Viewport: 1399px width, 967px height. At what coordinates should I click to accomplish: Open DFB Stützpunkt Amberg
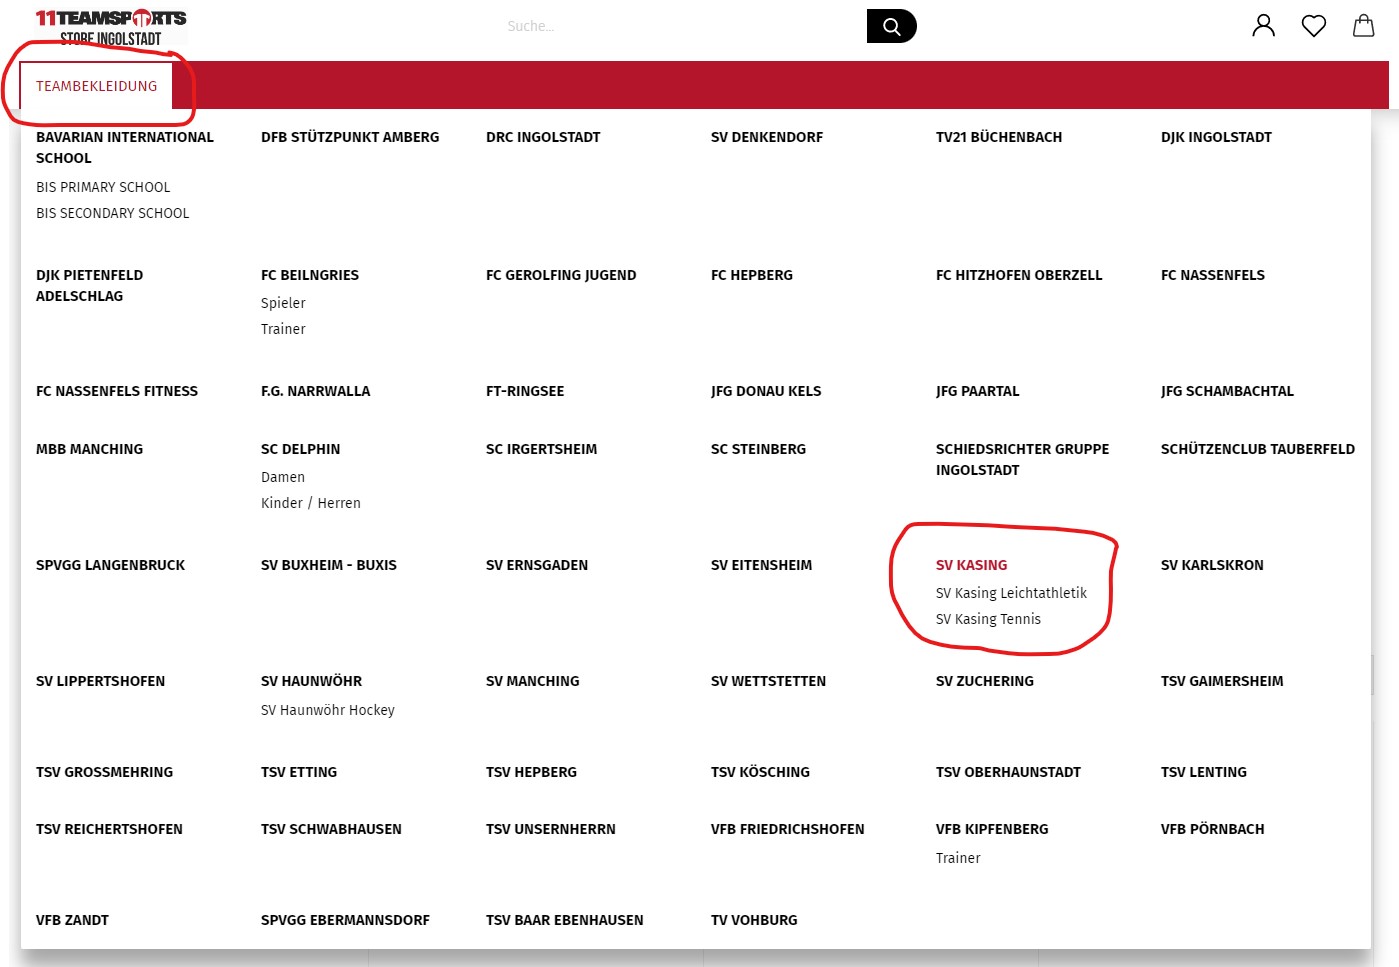[350, 137]
